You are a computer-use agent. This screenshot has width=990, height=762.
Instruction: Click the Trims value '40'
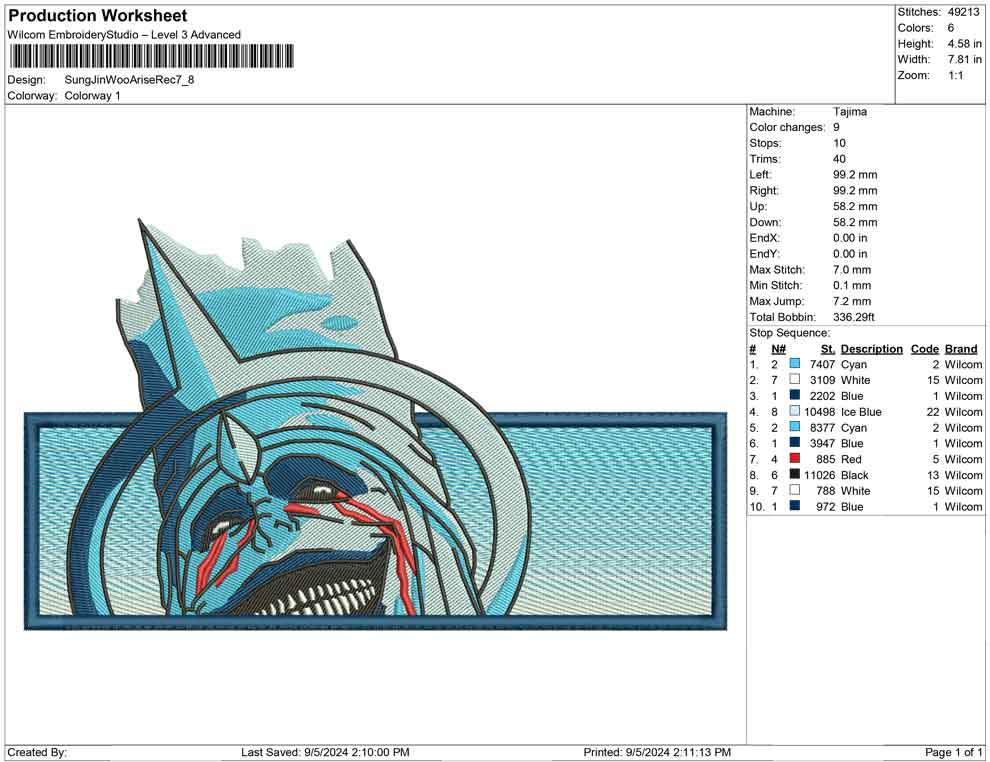pos(839,159)
